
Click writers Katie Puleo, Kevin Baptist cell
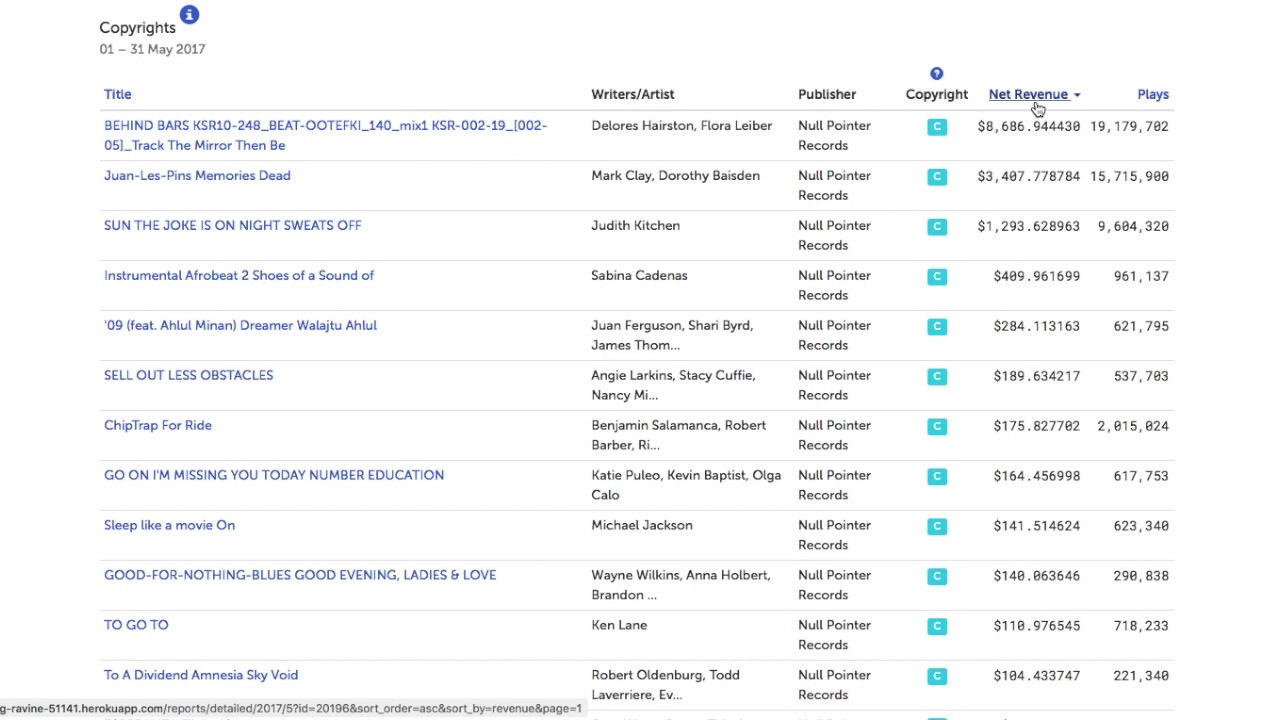686,485
